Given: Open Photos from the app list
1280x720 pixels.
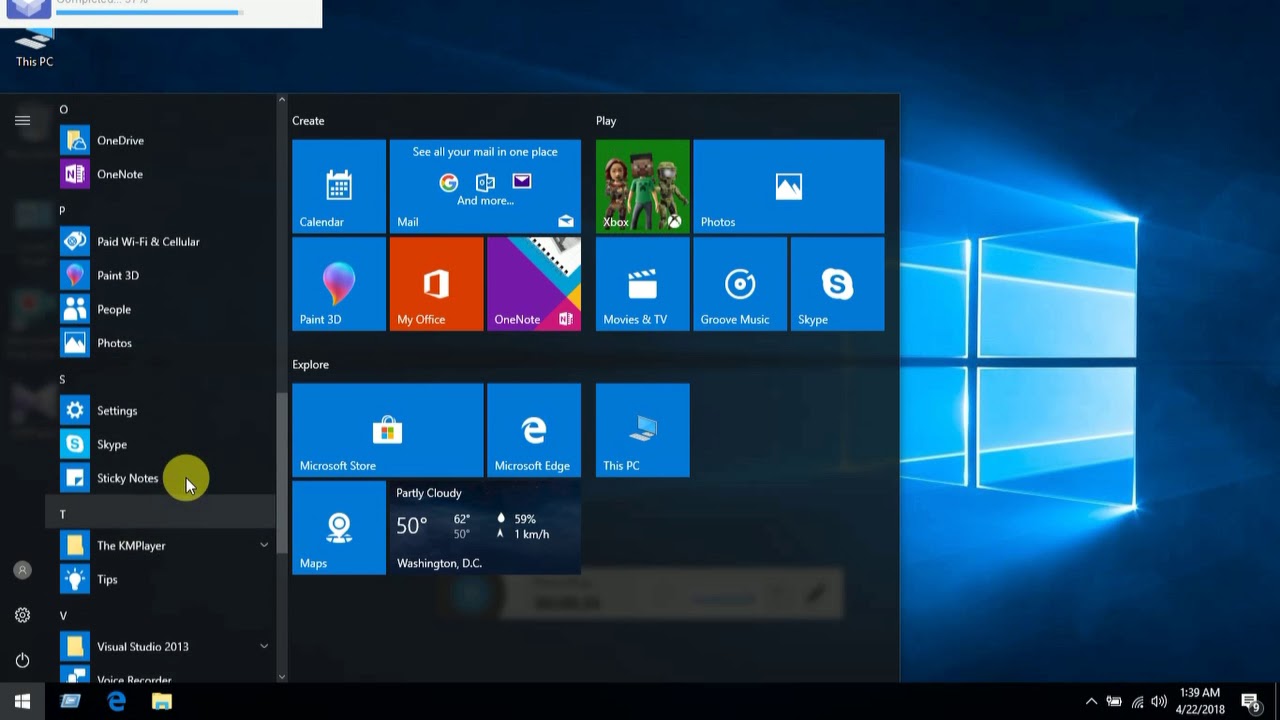Looking at the screenshot, I should click(x=160, y=343).
